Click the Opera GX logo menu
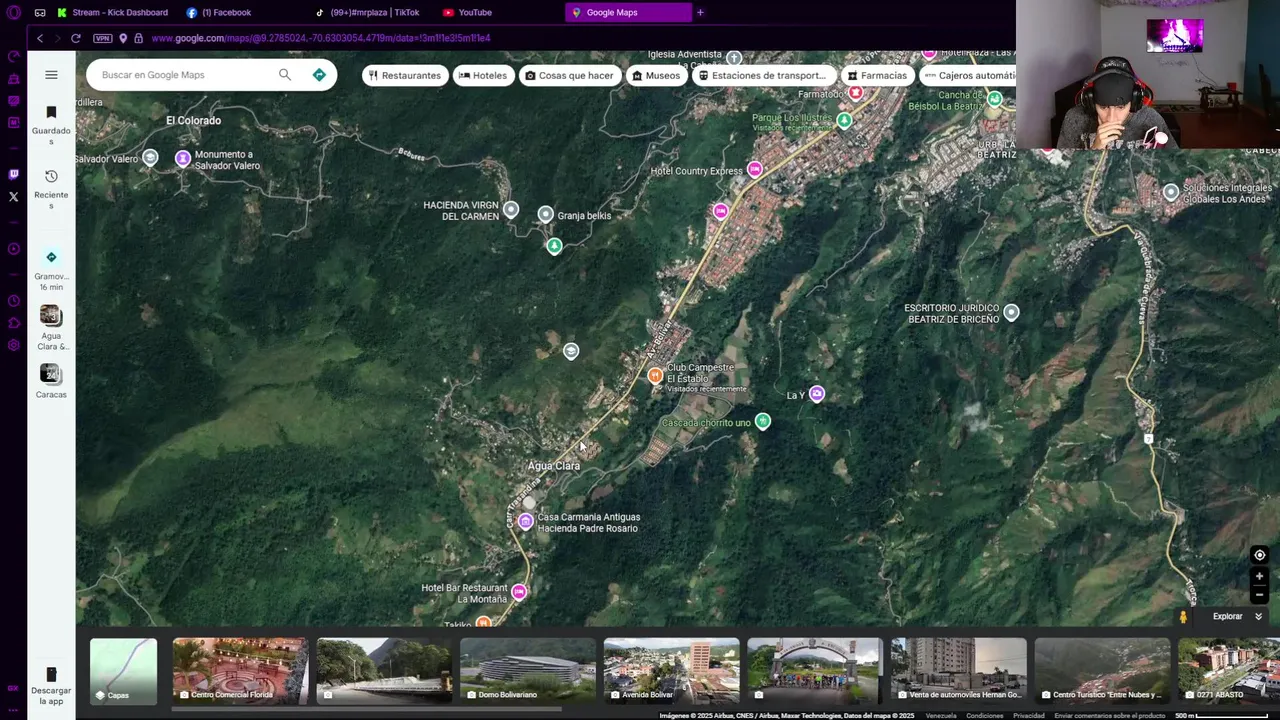 [x=13, y=12]
